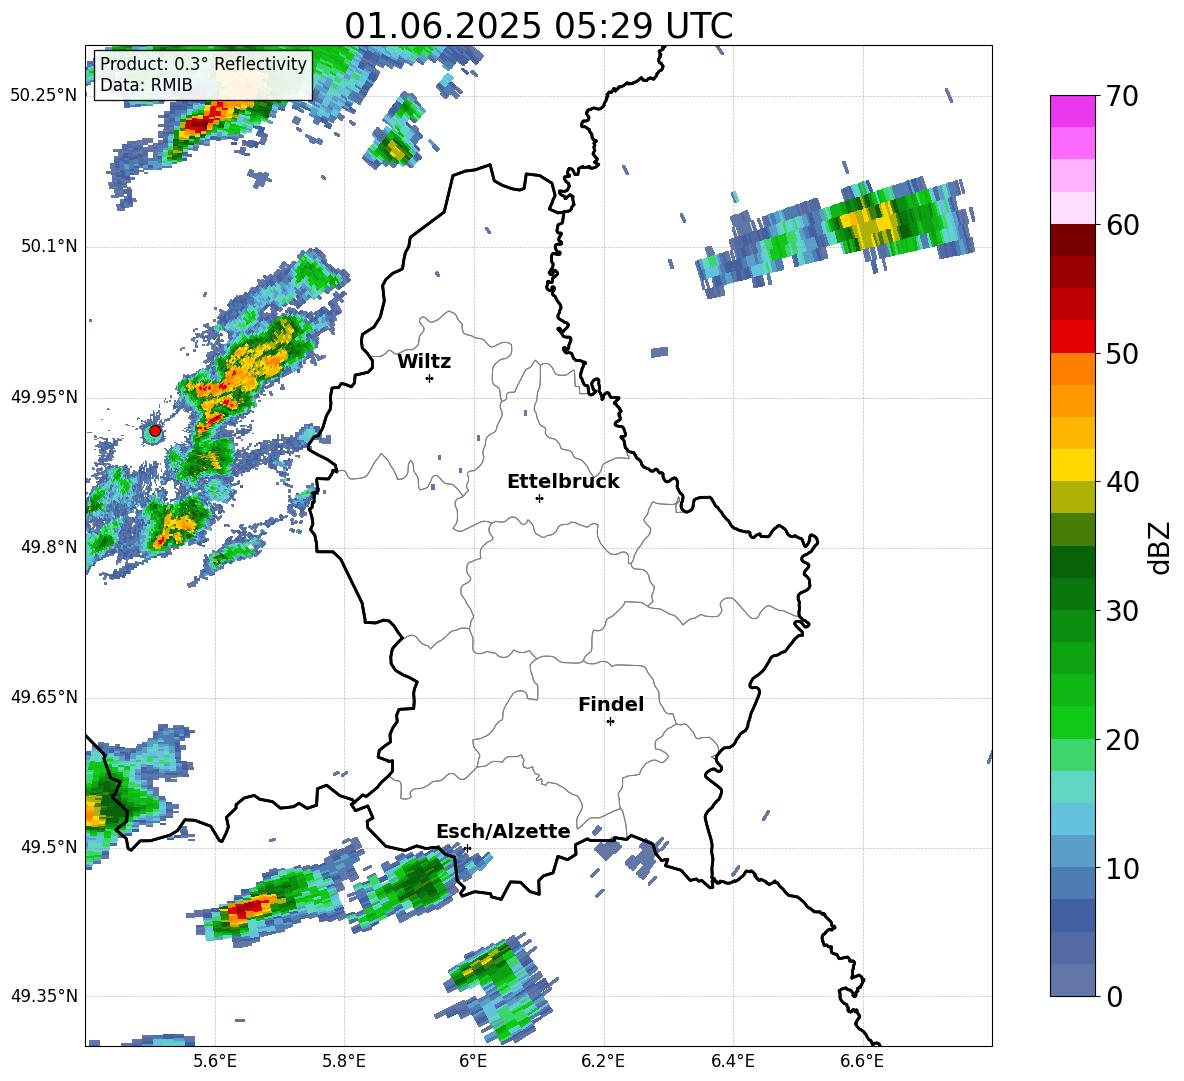Screen dimensions: 1184x1081
Task: Click the 70 colorbar tick label
Action: [x=1122, y=97]
